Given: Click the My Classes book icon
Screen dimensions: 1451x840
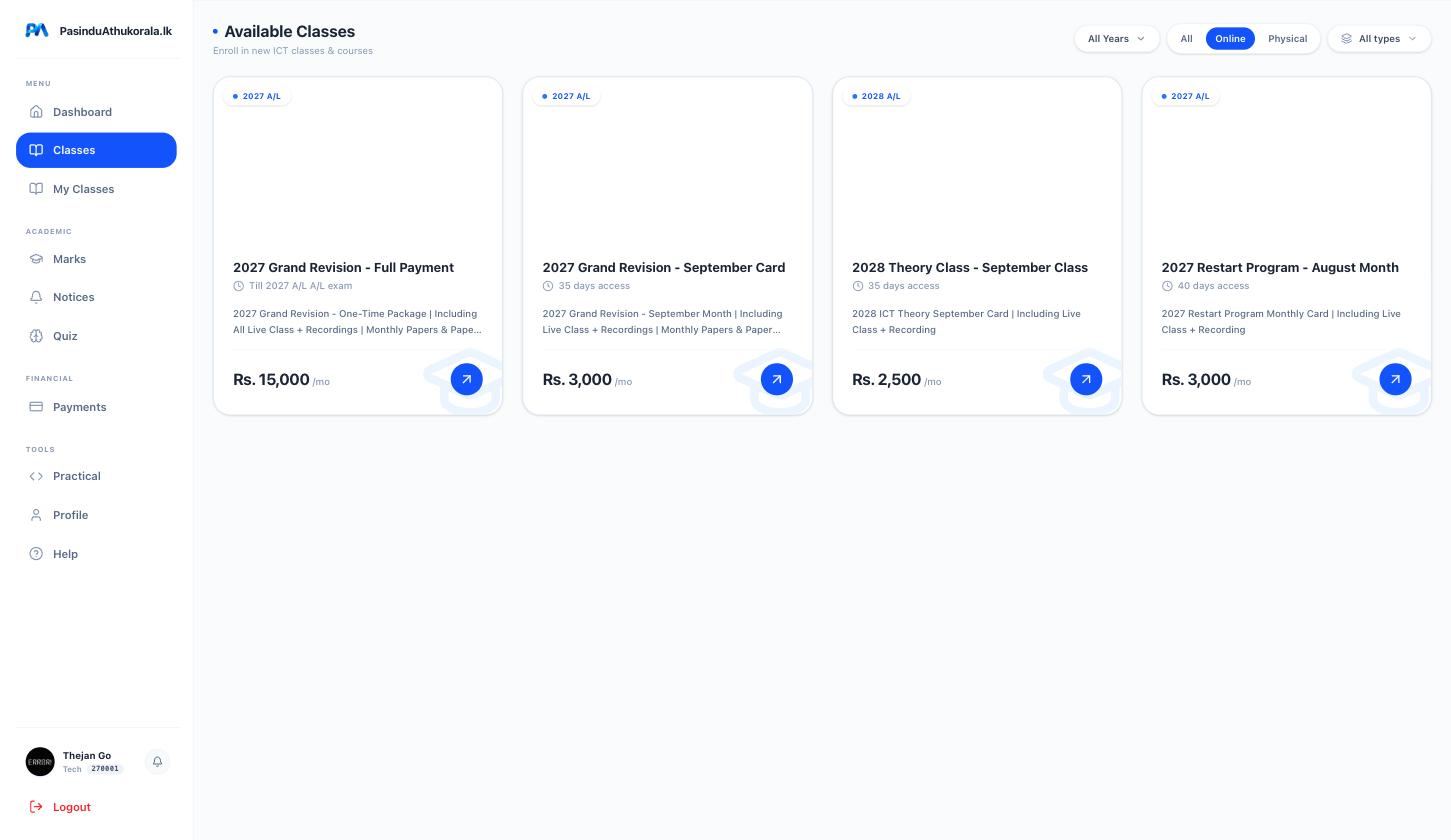Looking at the screenshot, I should click(x=36, y=189).
